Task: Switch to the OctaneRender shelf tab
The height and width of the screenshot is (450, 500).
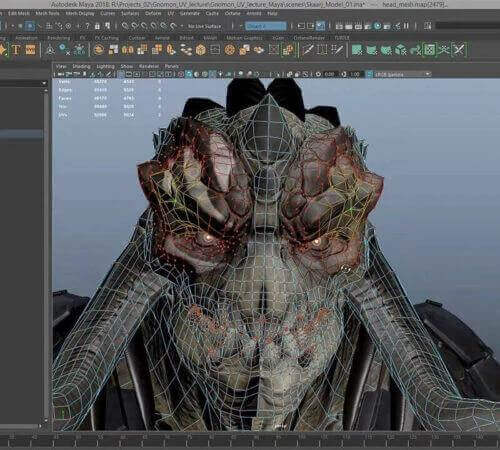Action: pyautogui.click(x=309, y=38)
